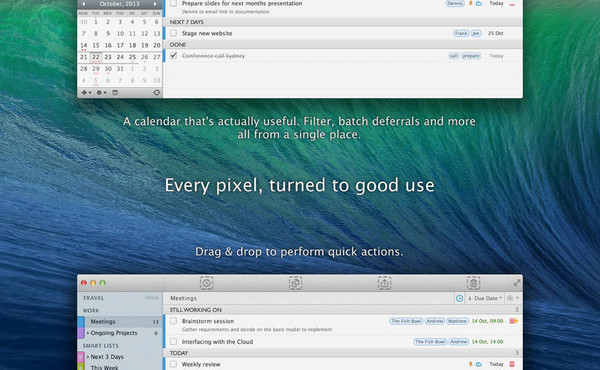Click the purple color tab beside Ongoing Projects
The height and width of the screenshot is (370, 600).
pyautogui.click(x=81, y=333)
